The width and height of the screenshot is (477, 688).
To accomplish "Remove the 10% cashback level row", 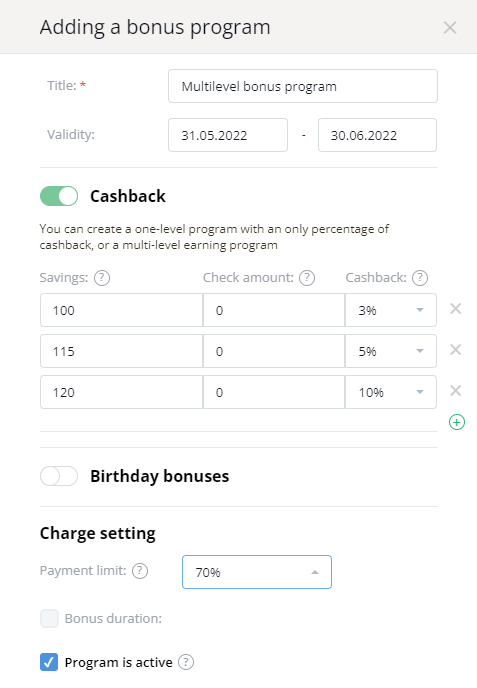I will 455,391.
